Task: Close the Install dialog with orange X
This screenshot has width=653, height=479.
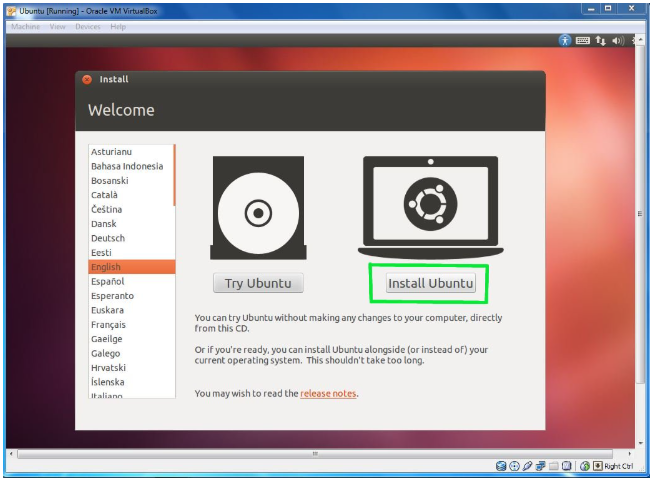Action: pos(87,79)
